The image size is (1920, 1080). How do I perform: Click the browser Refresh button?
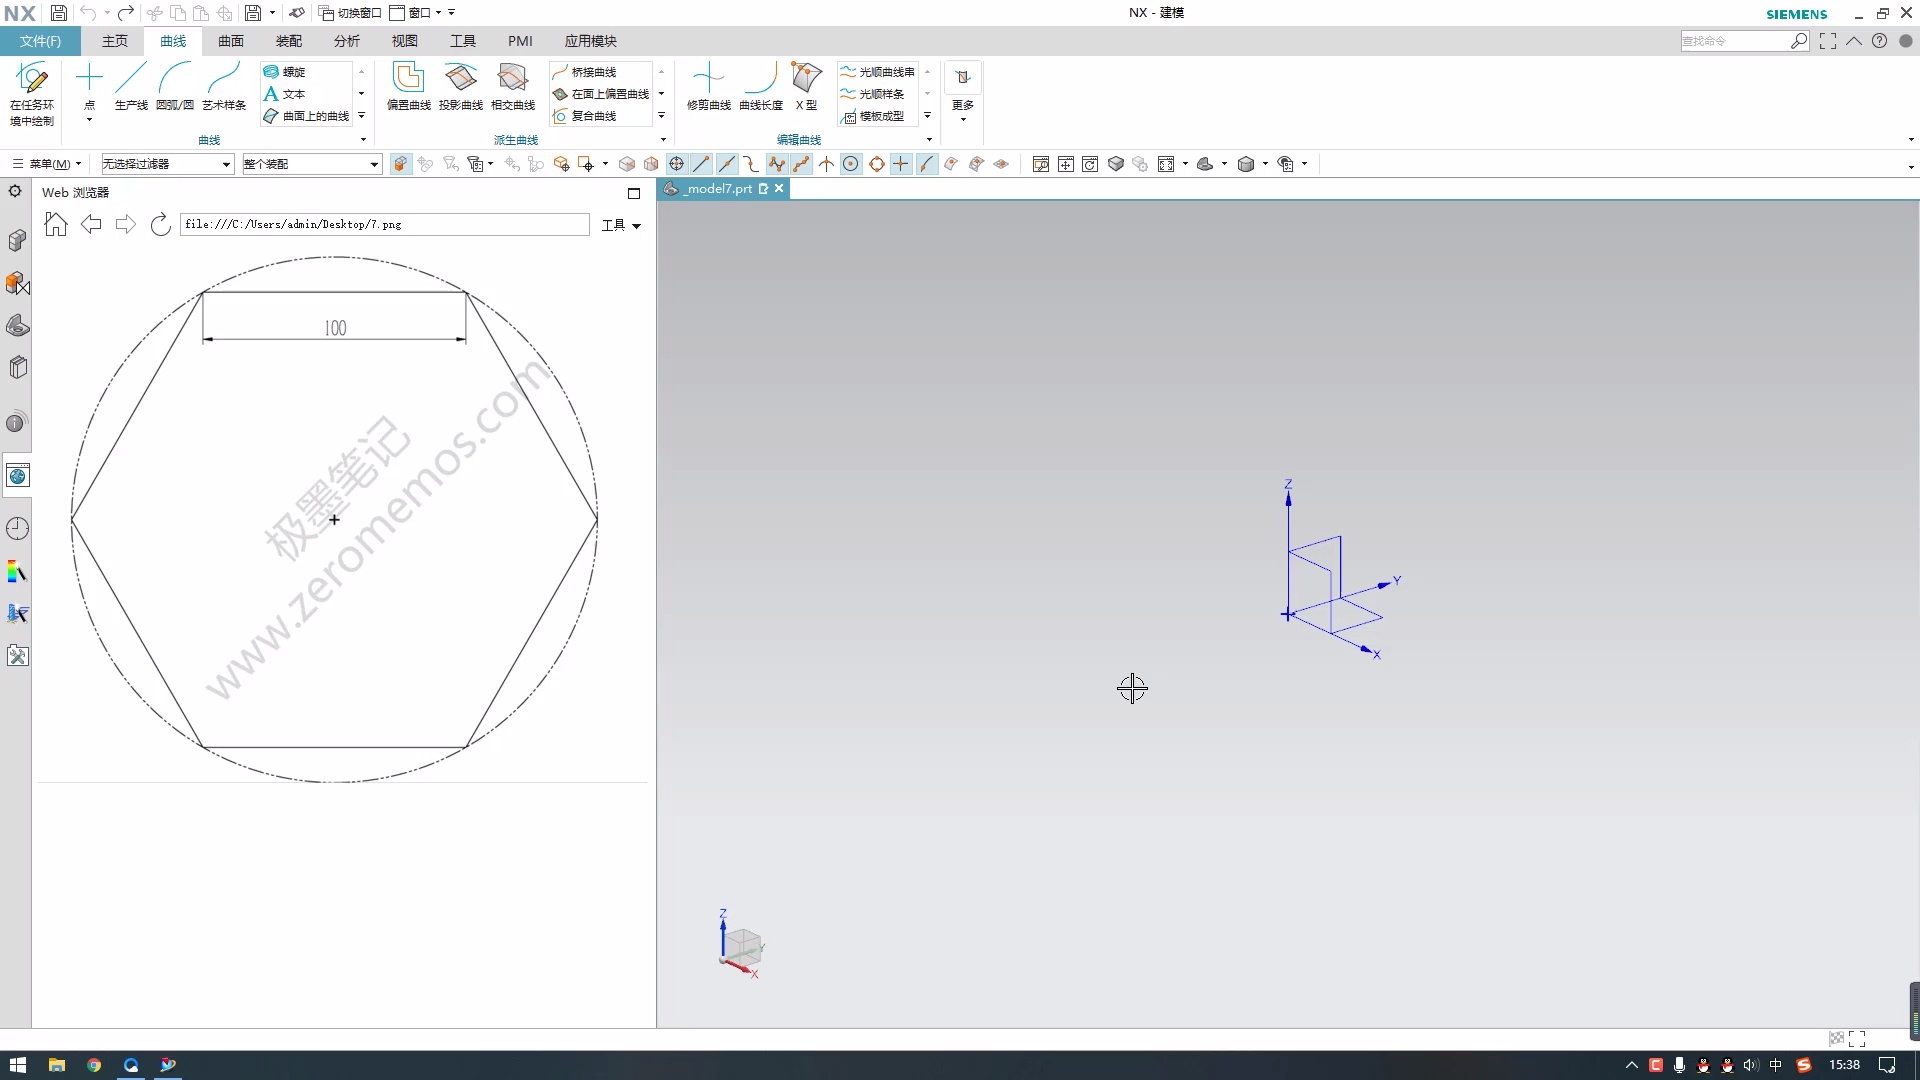(x=160, y=225)
